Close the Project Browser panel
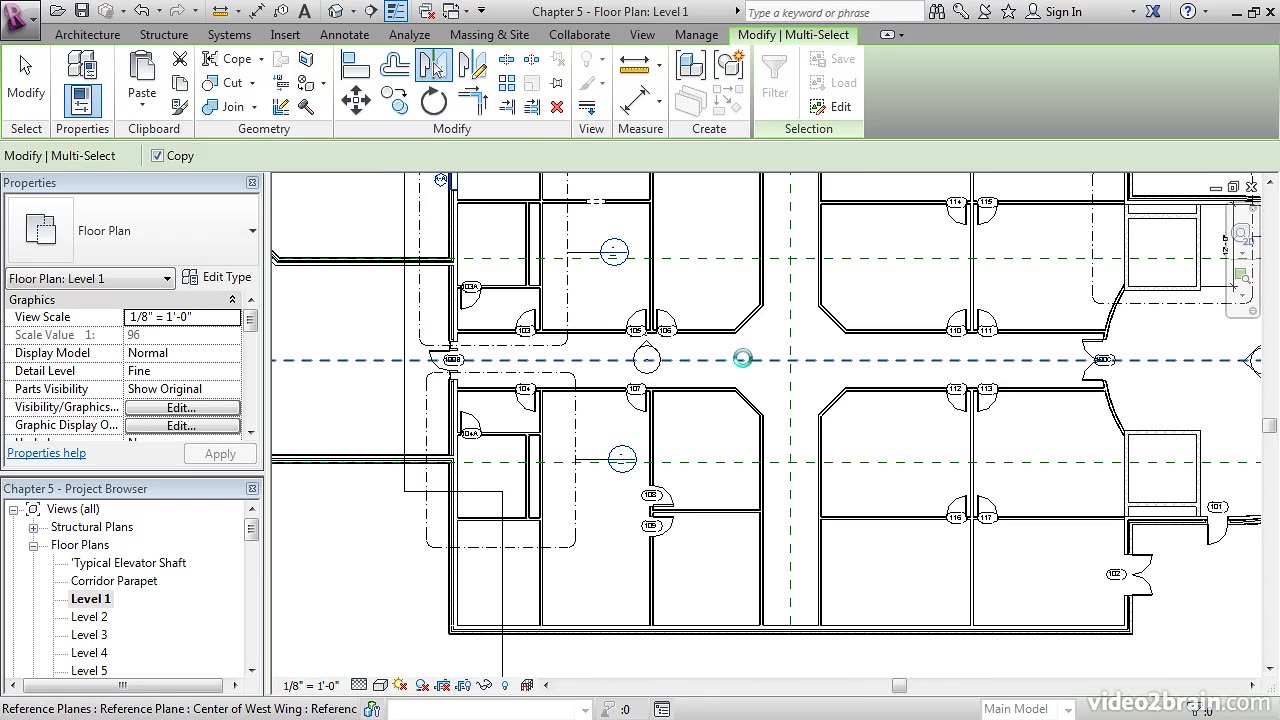This screenshot has height=720, width=1280. [x=252, y=489]
